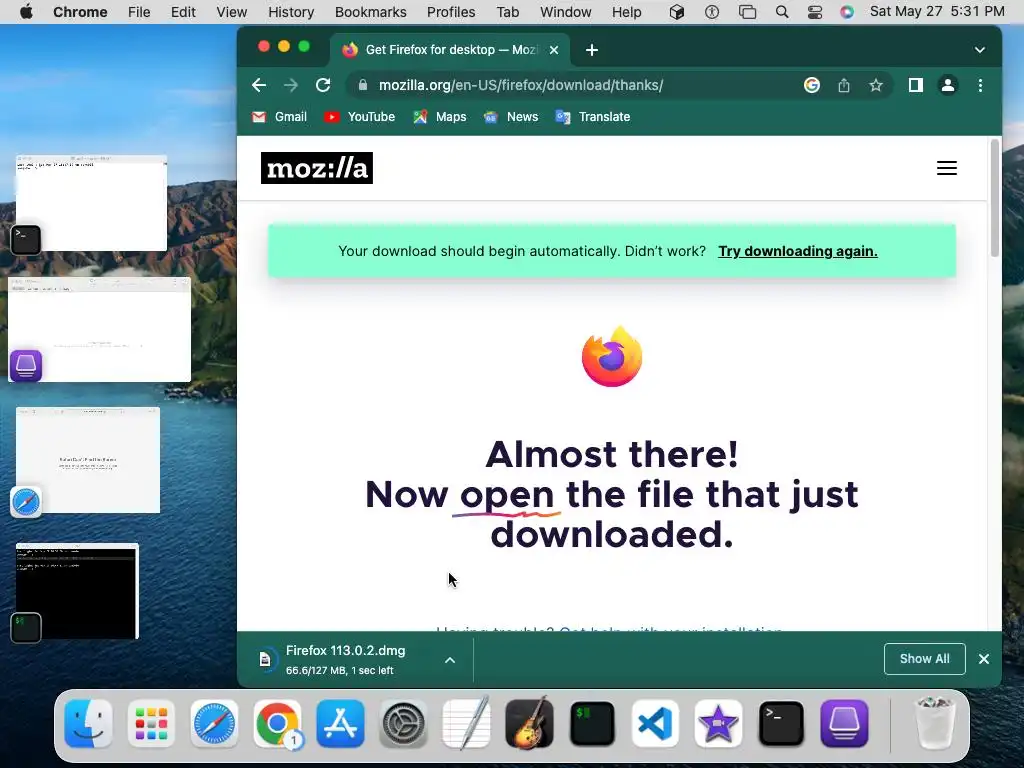Open the Edit menu
This screenshot has width=1024, height=768.
(183, 12)
